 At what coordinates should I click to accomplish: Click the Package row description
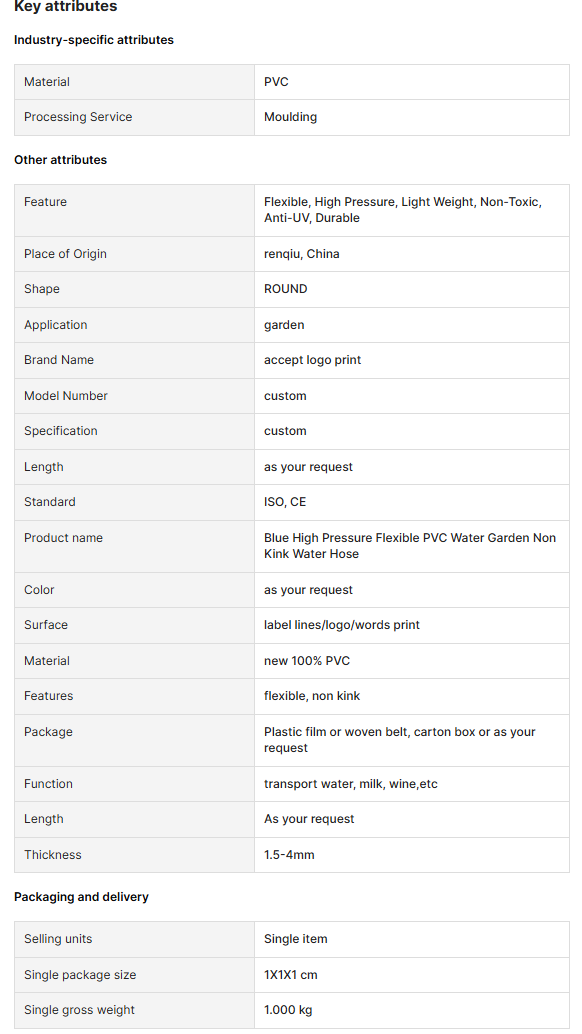pyautogui.click(x=399, y=740)
